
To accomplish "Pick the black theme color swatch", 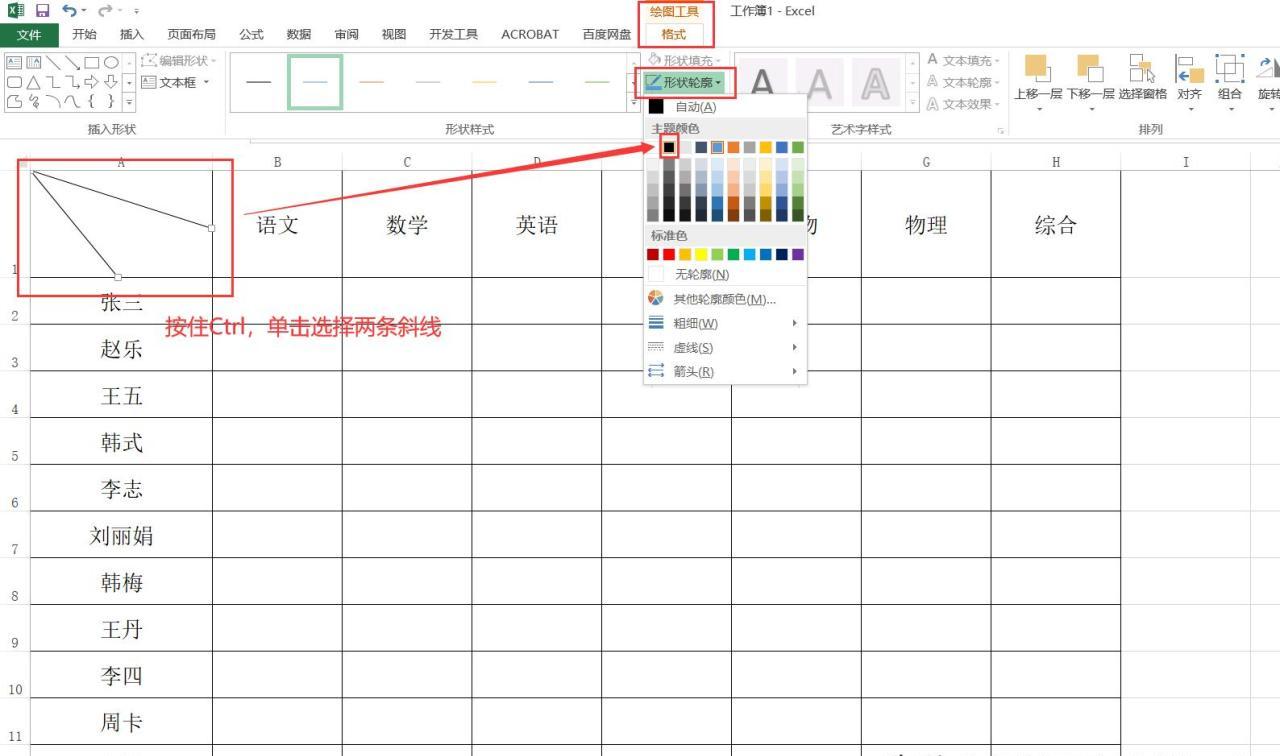I will tap(669, 147).
